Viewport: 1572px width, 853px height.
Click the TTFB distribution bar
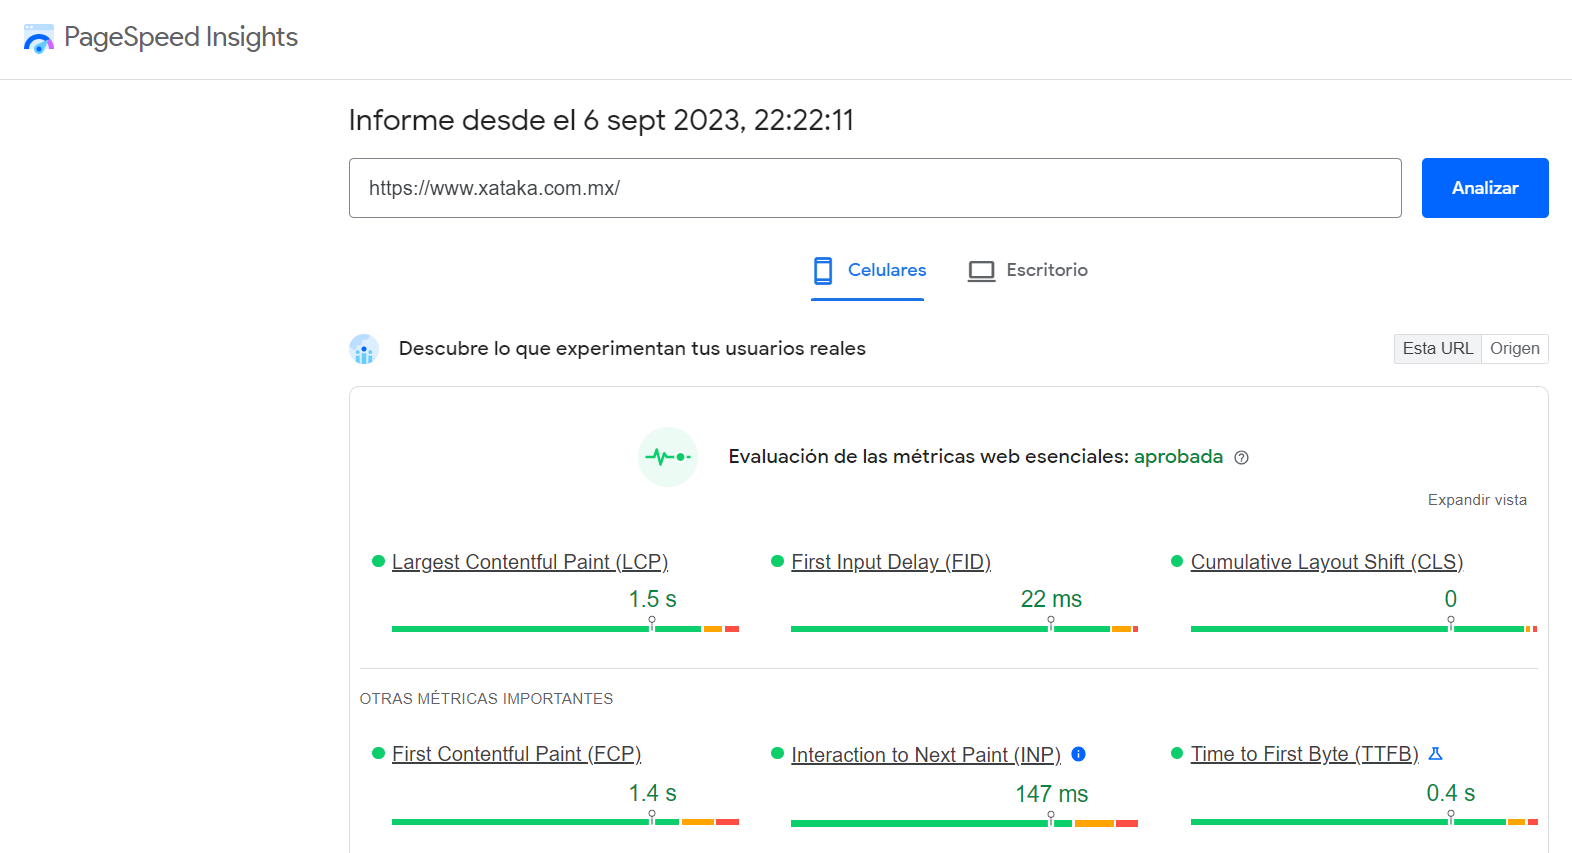coord(1364,822)
